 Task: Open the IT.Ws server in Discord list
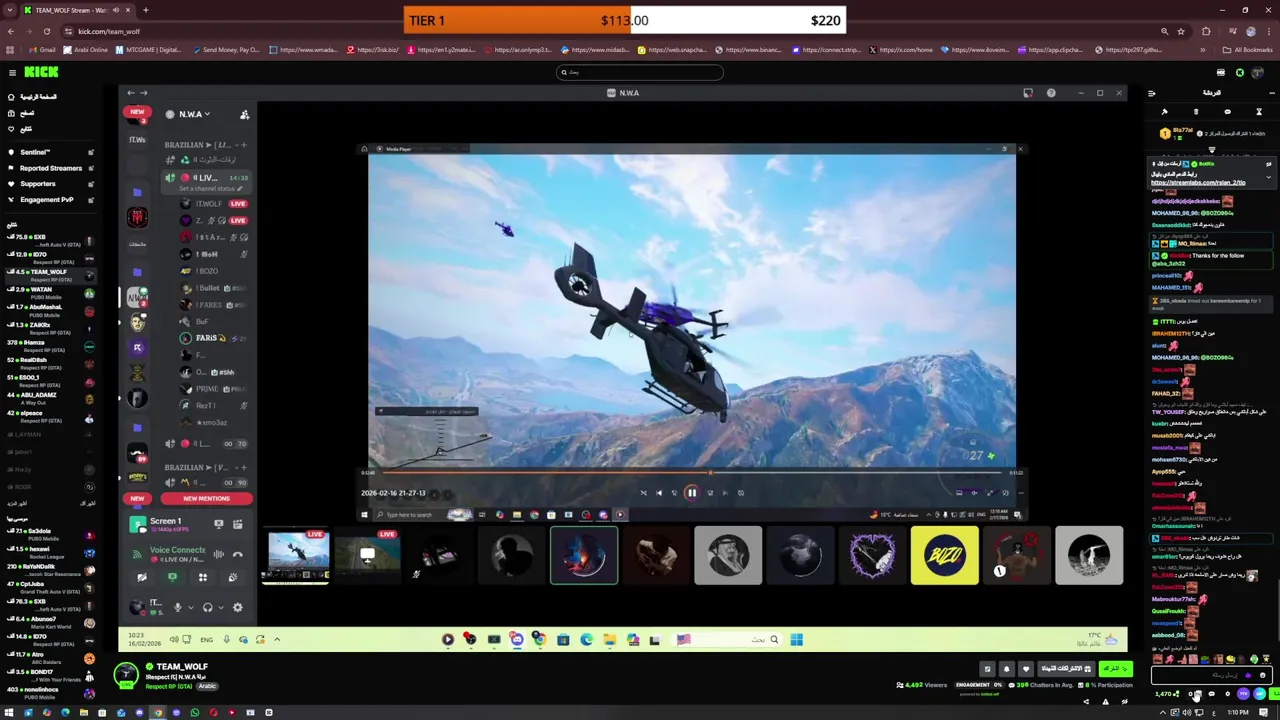137,140
